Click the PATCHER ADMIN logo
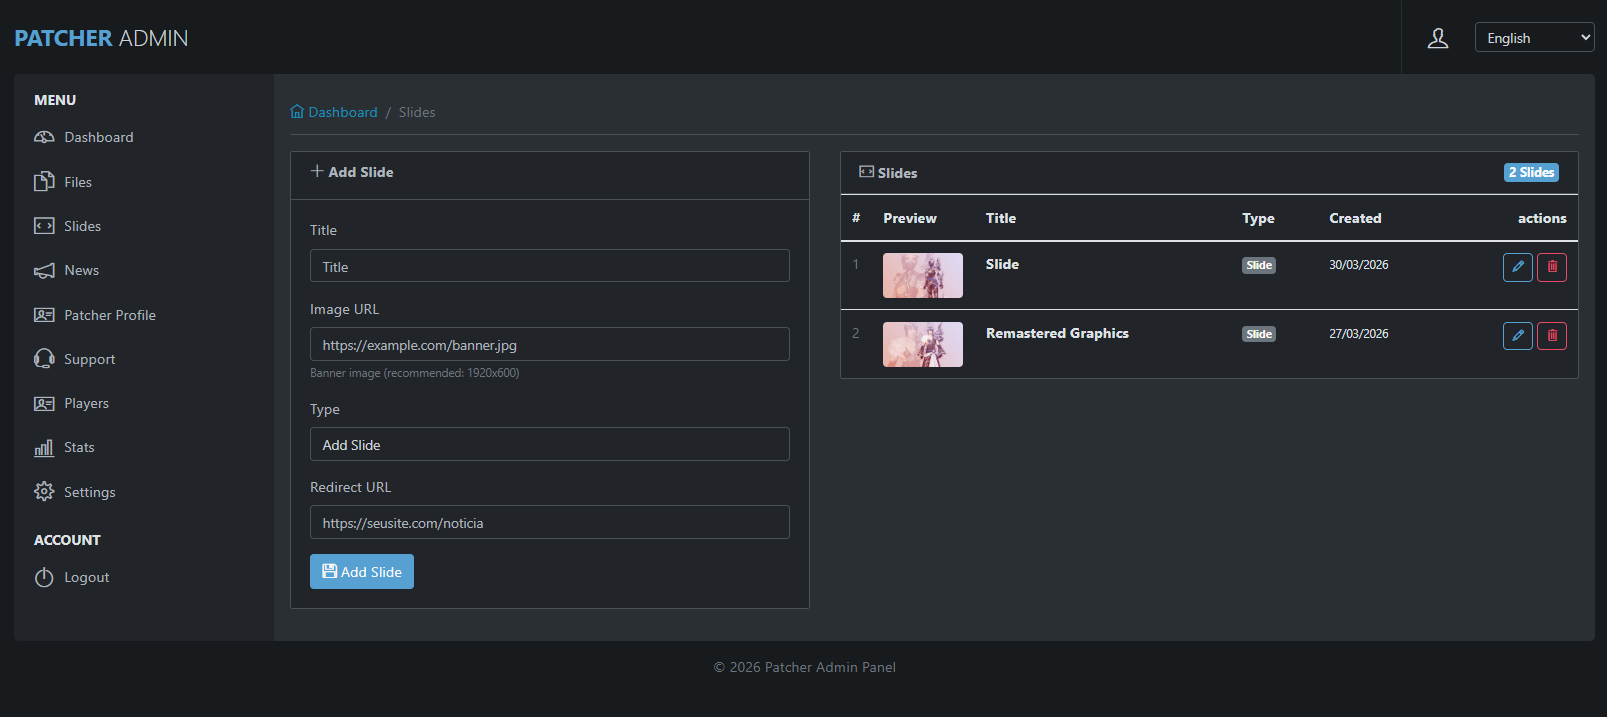The height and width of the screenshot is (717, 1607). pyautogui.click(x=101, y=38)
